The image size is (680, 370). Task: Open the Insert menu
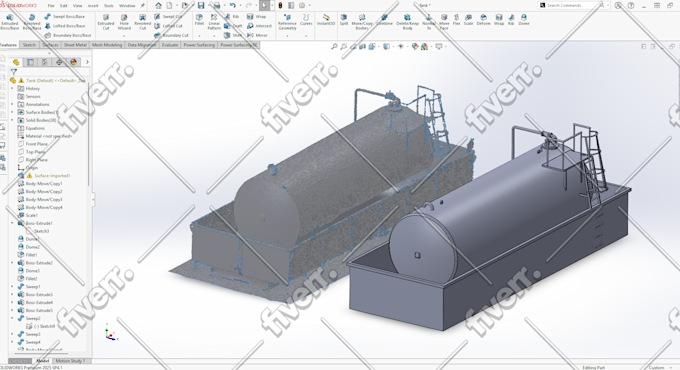[x=93, y=6]
